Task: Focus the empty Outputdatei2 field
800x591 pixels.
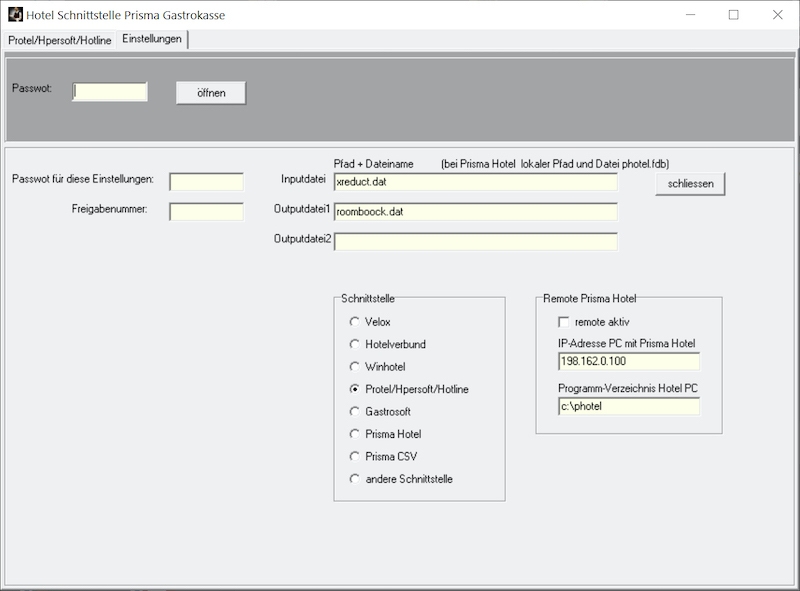Action: click(476, 241)
